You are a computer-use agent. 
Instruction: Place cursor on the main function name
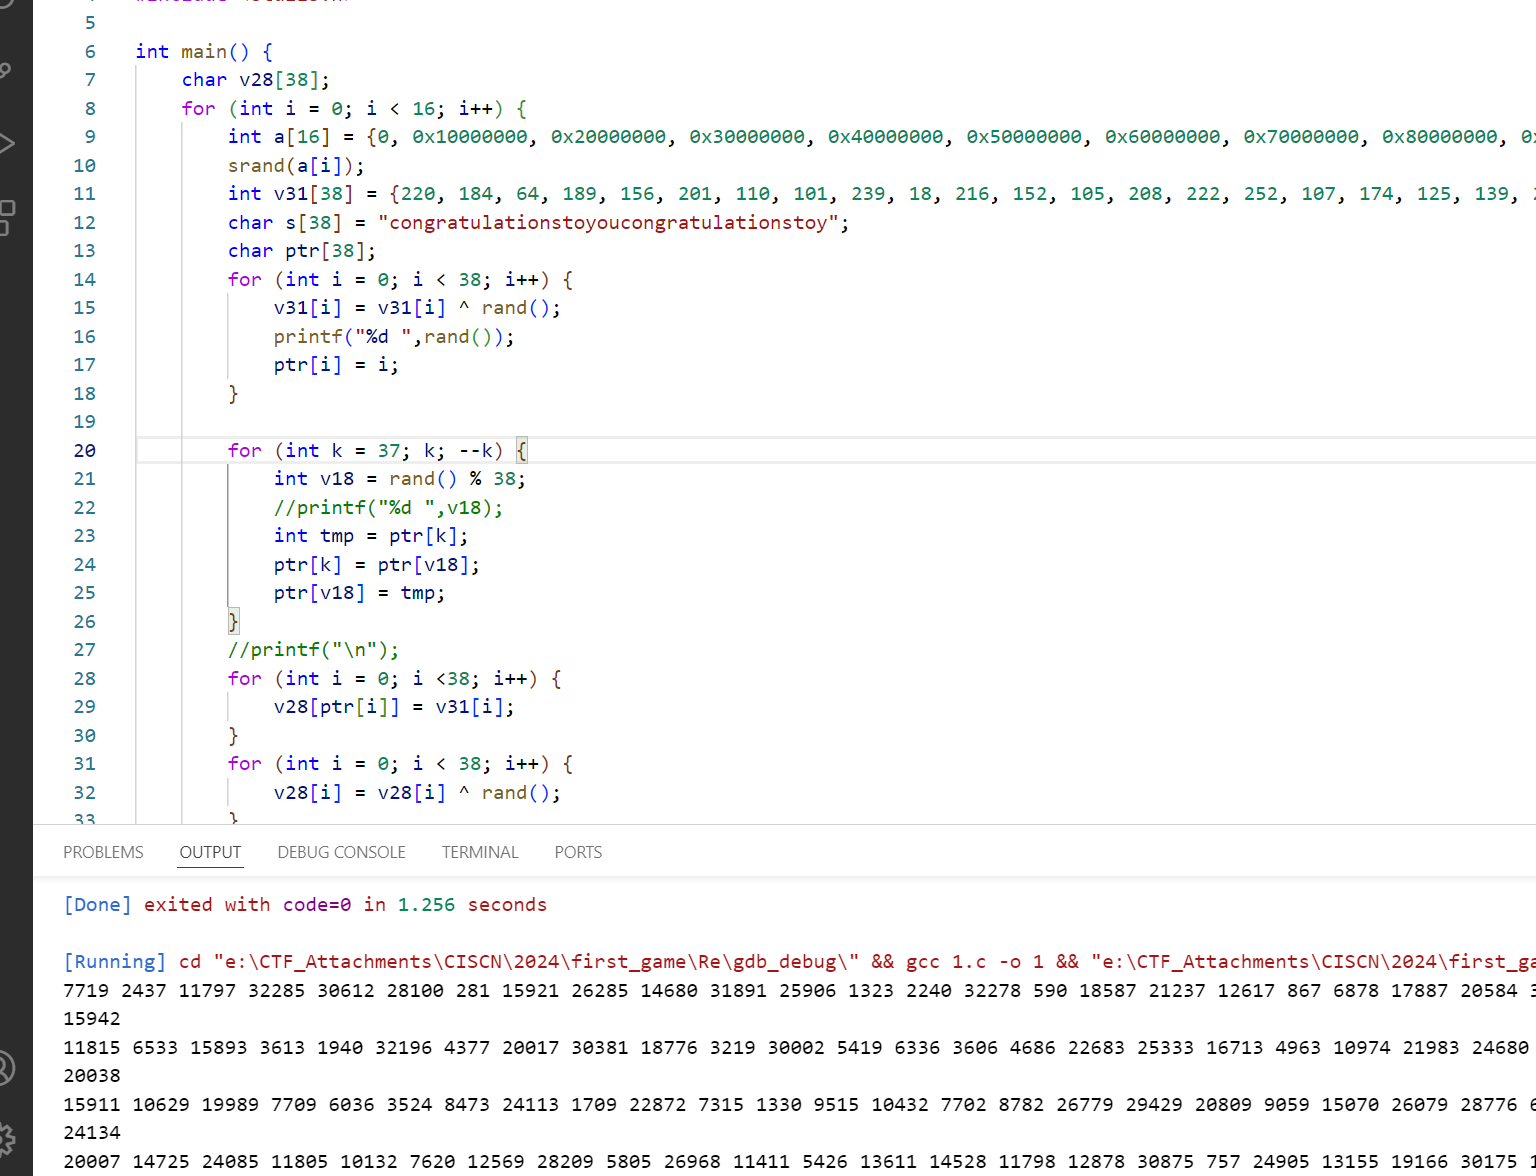pos(203,52)
